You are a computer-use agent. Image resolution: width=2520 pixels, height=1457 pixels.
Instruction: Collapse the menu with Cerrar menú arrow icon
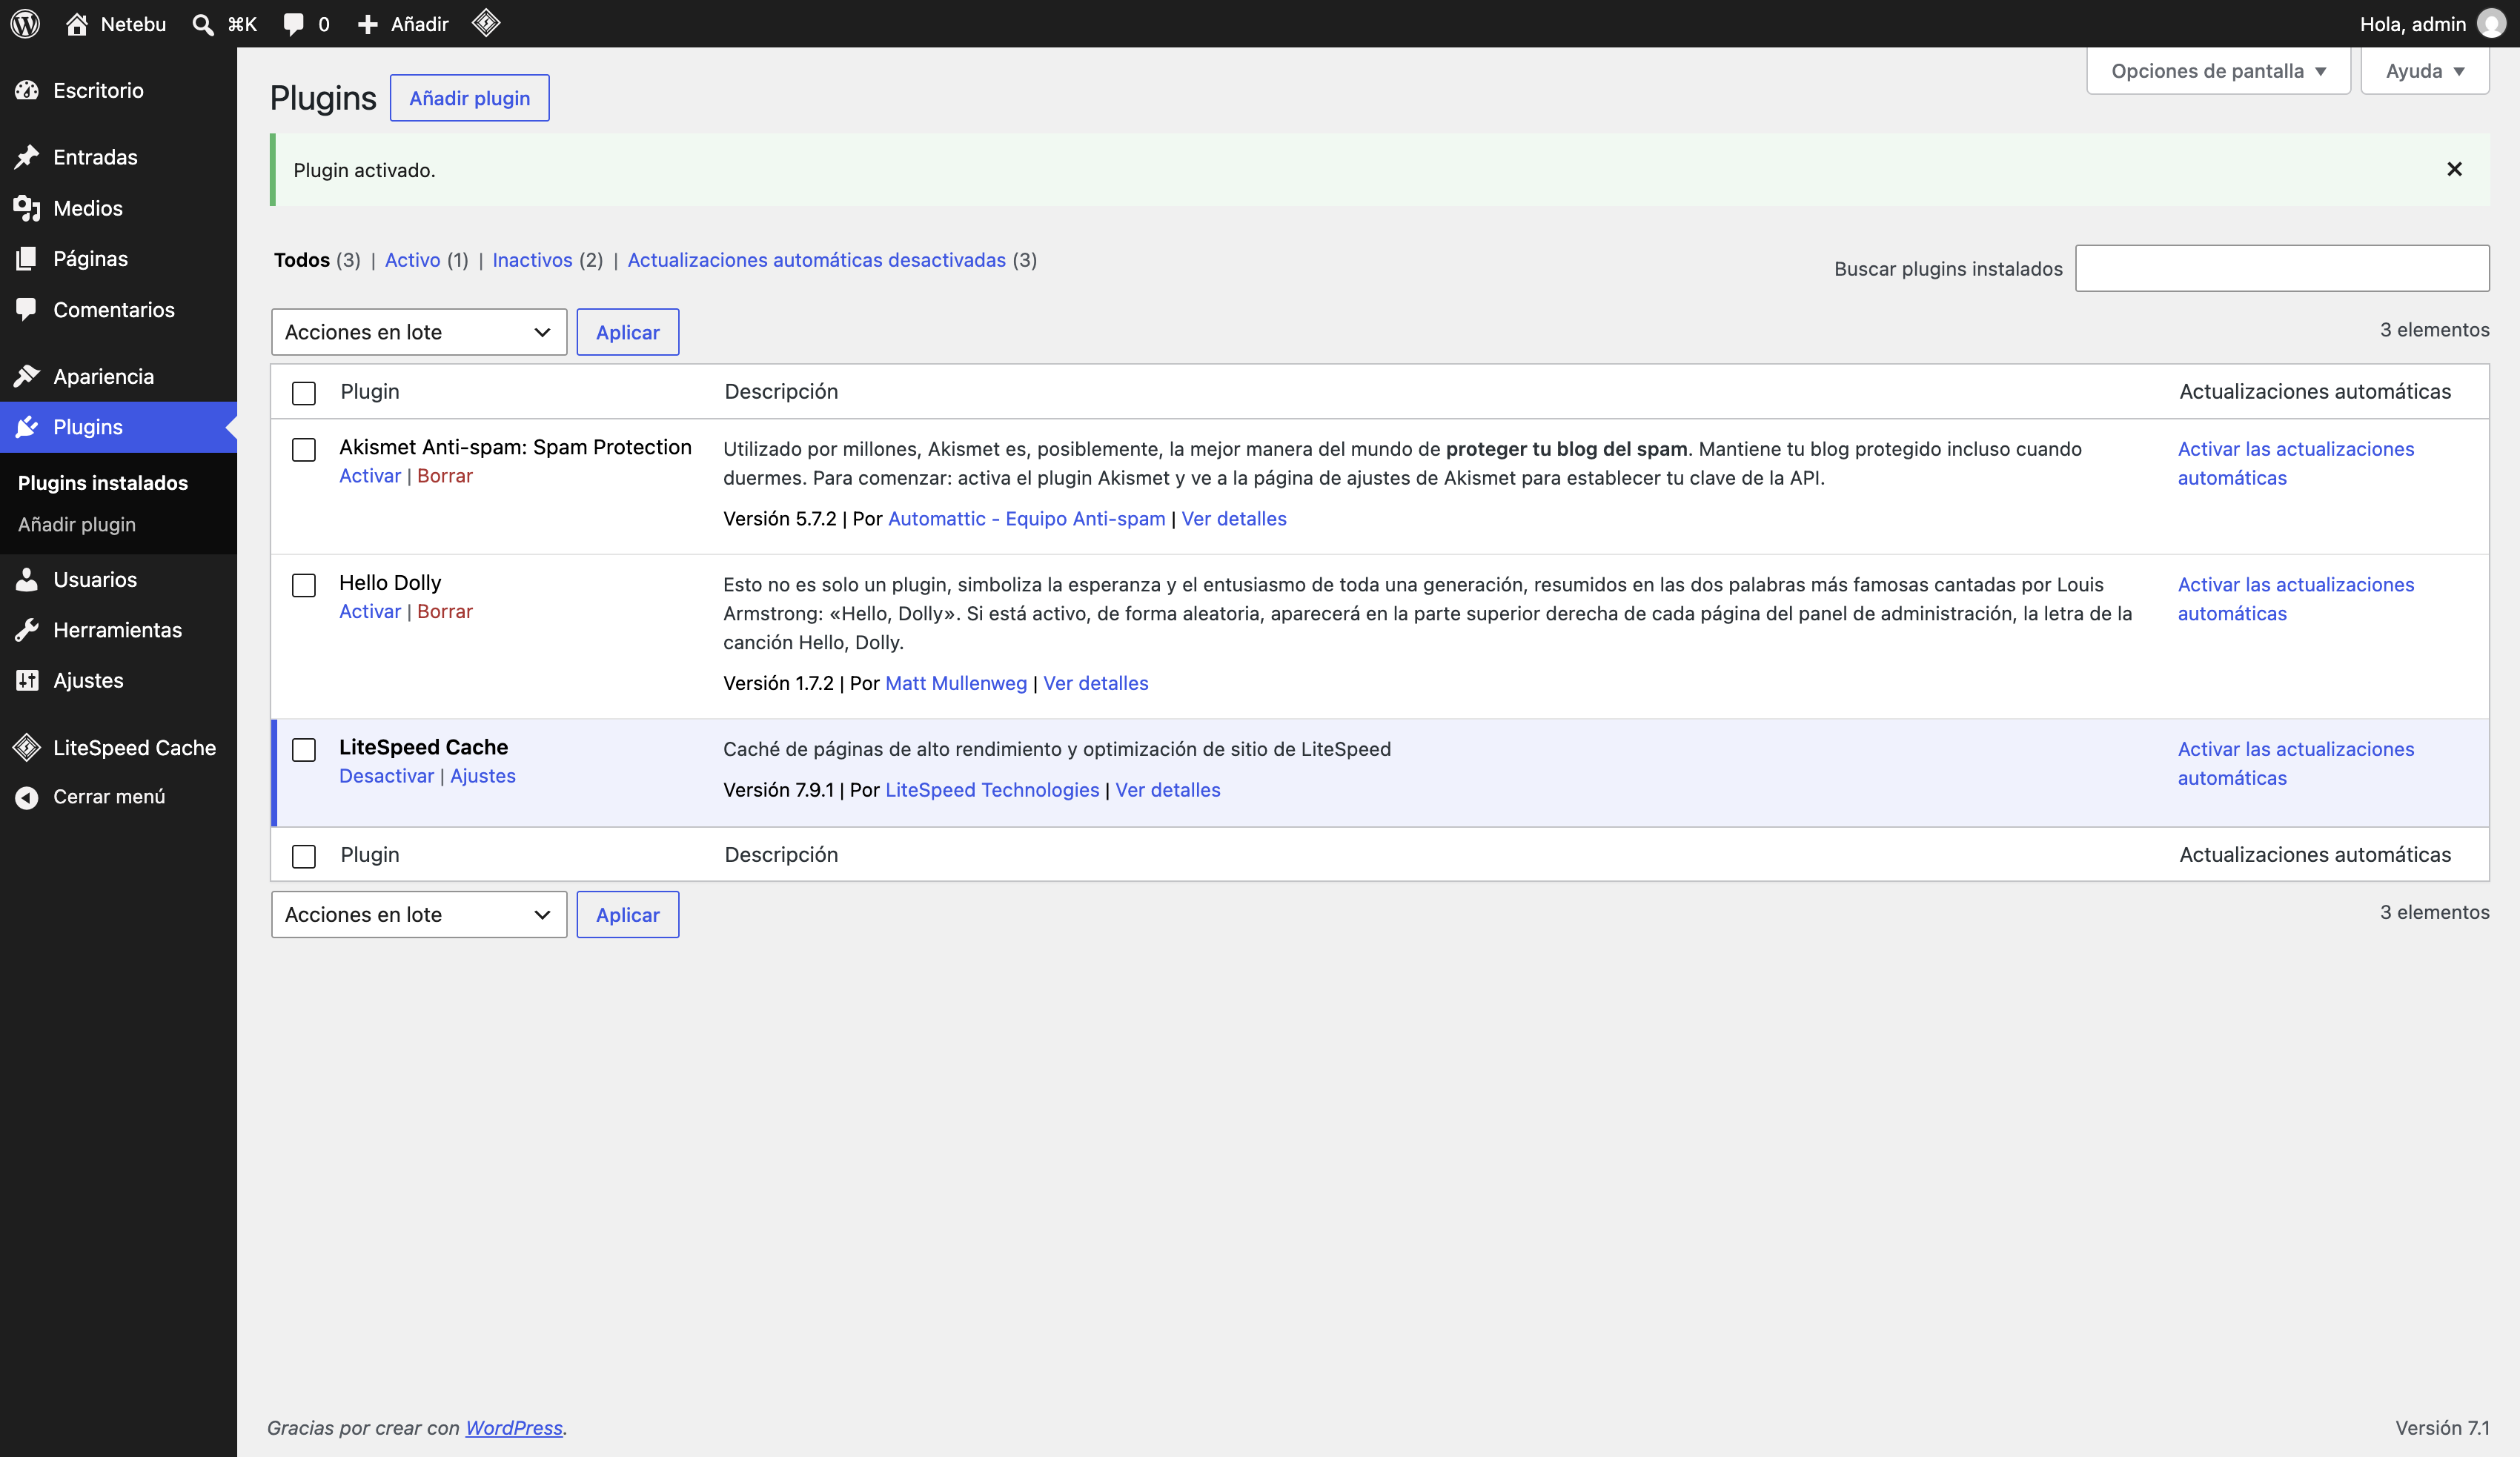tap(27, 797)
